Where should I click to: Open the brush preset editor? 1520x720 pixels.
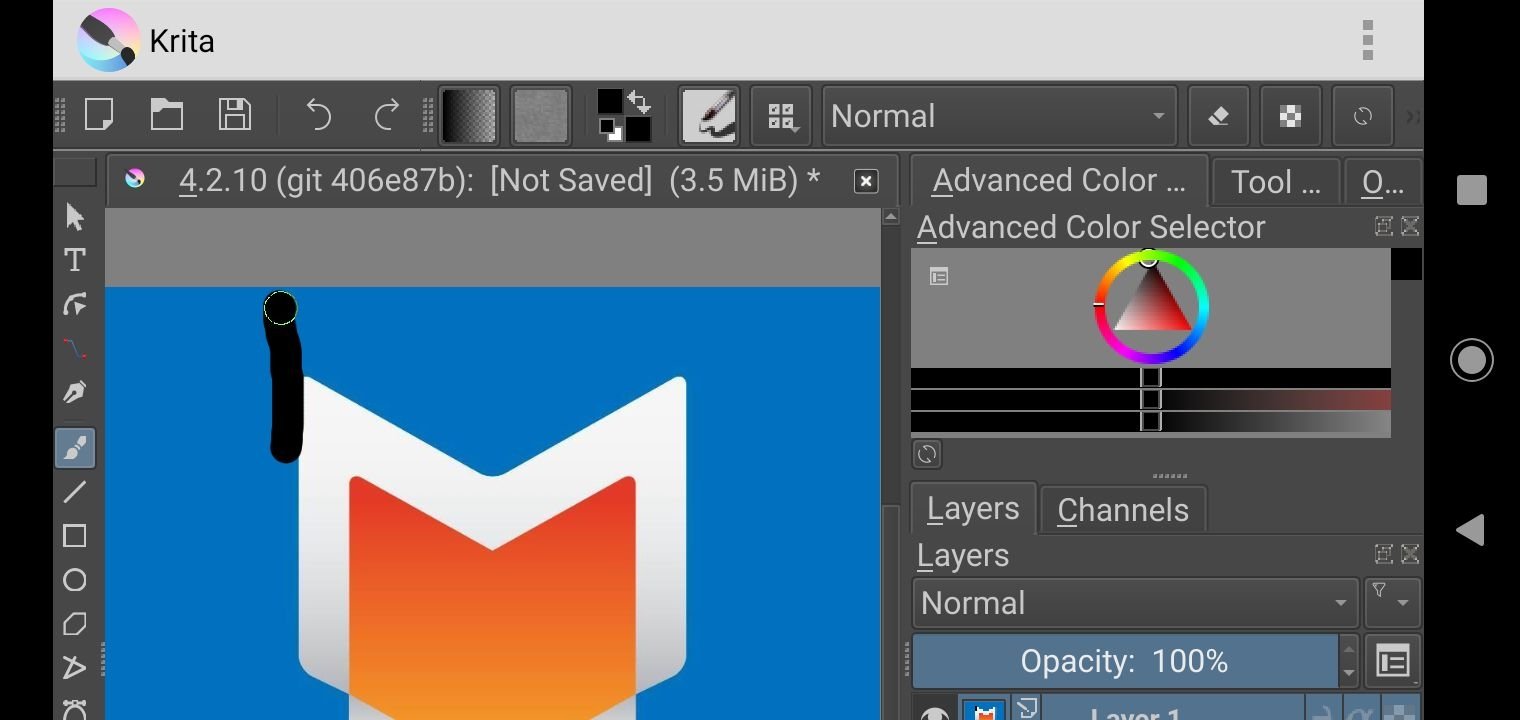click(709, 116)
